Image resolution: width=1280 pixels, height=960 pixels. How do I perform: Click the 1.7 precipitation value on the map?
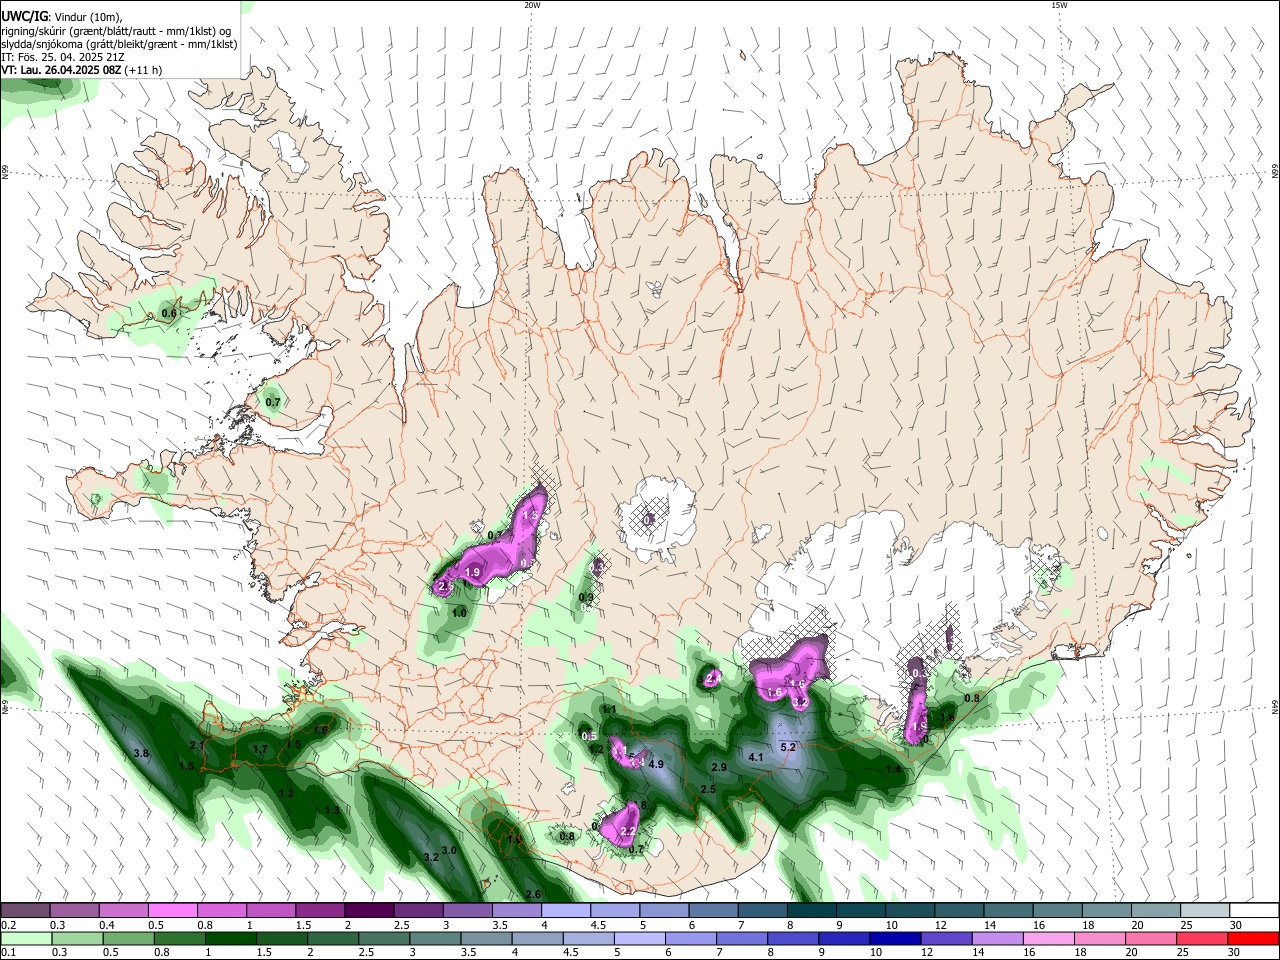pos(260,749)
